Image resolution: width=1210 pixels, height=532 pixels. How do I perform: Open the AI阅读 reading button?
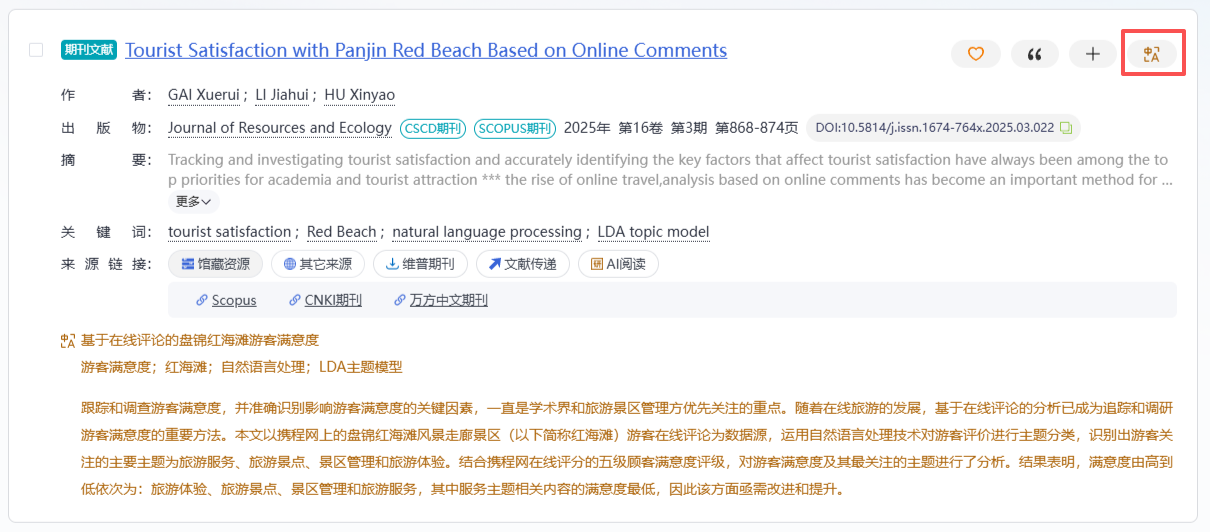[x=618, y=264]
